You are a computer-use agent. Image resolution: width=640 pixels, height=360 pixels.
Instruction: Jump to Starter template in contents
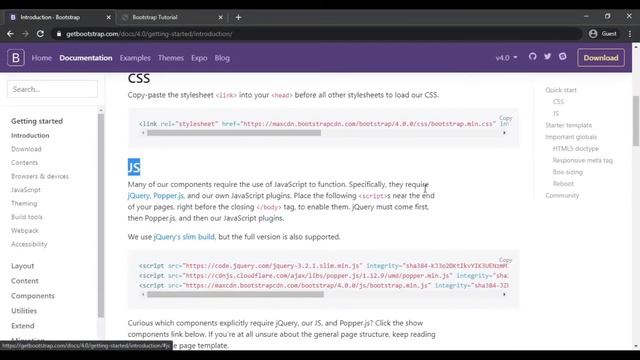point(569,125)
